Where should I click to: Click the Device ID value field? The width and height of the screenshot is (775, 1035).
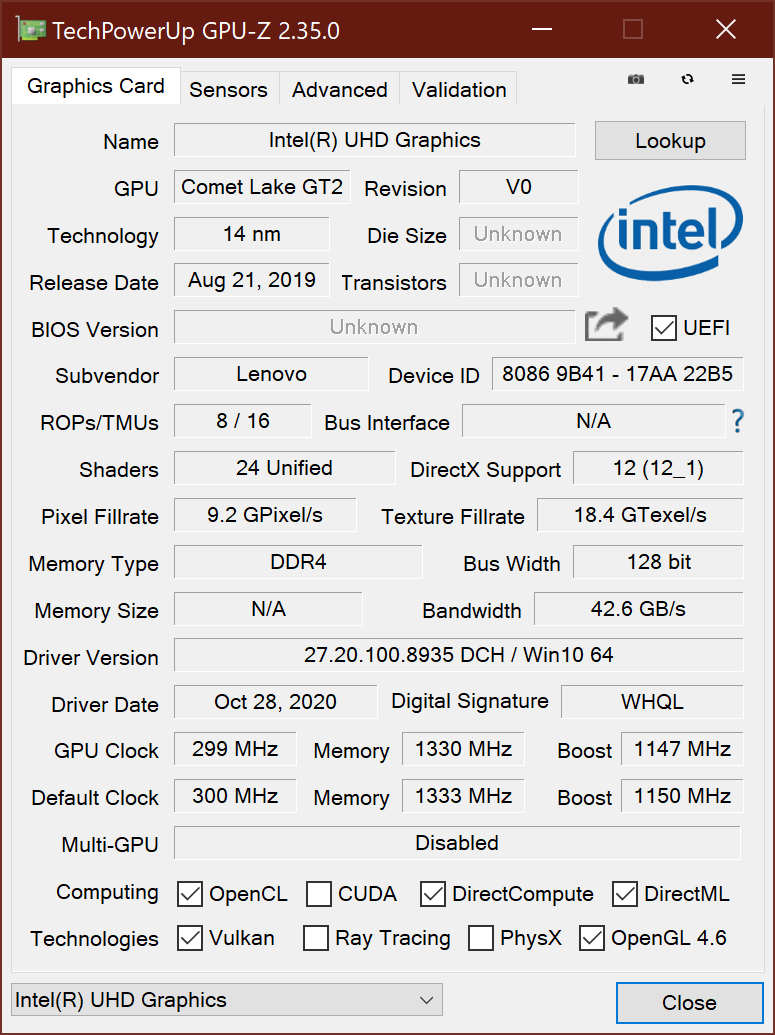[617, 375]
